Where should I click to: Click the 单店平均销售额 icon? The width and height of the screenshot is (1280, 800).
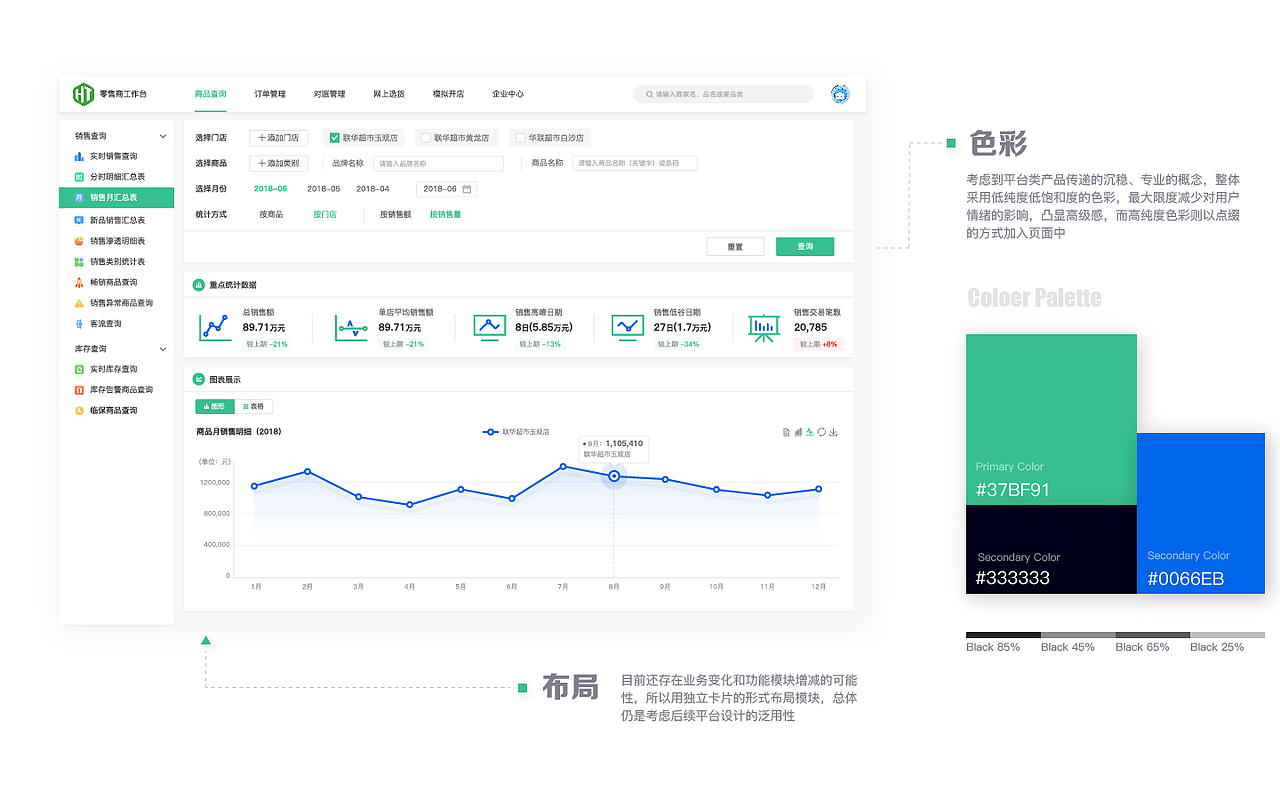pos(351,328)
